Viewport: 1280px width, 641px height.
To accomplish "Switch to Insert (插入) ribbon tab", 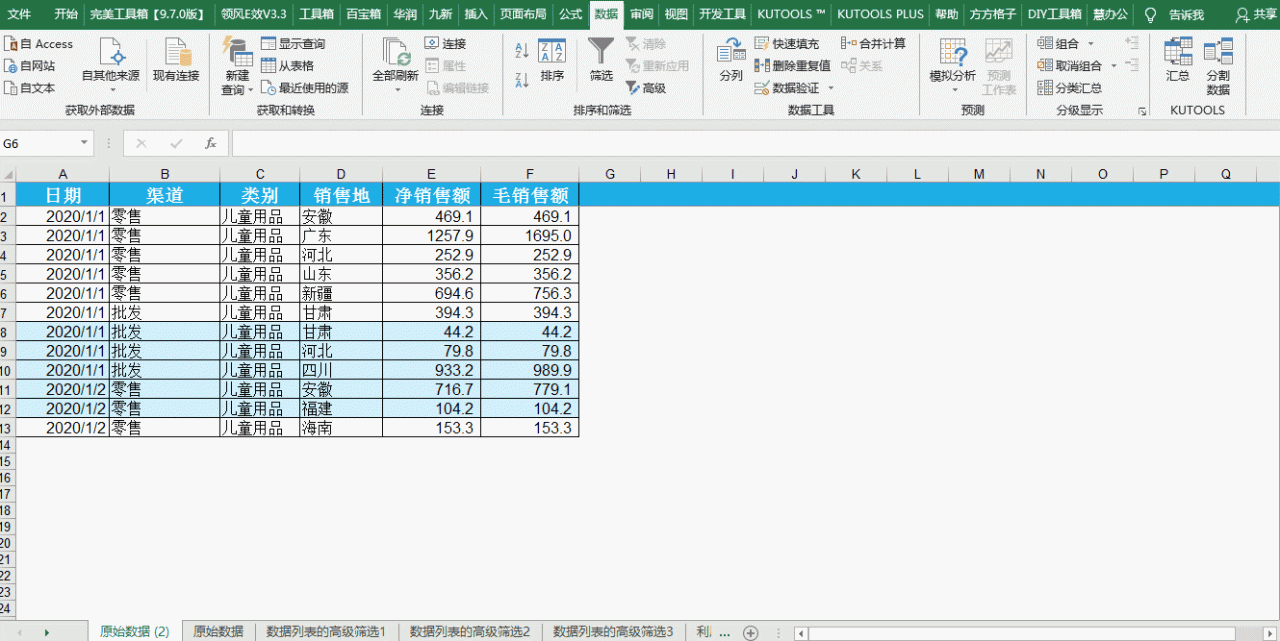I will (x=476, y=15).
